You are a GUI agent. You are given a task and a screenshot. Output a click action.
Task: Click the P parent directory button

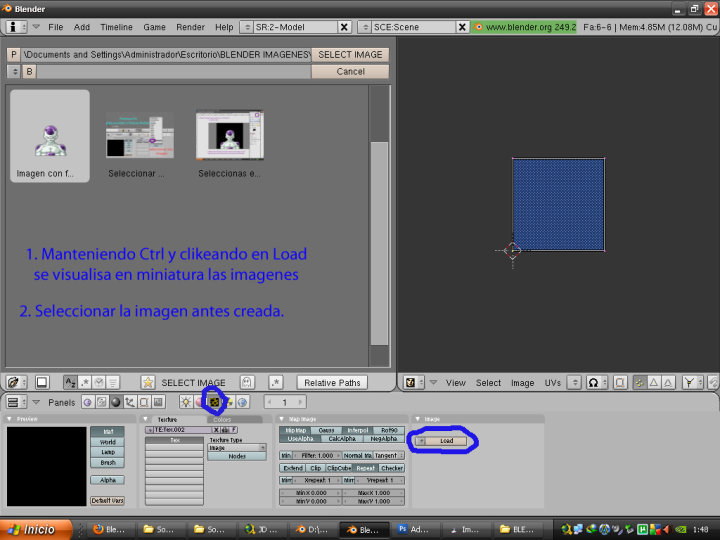click(x=13, y=55)
